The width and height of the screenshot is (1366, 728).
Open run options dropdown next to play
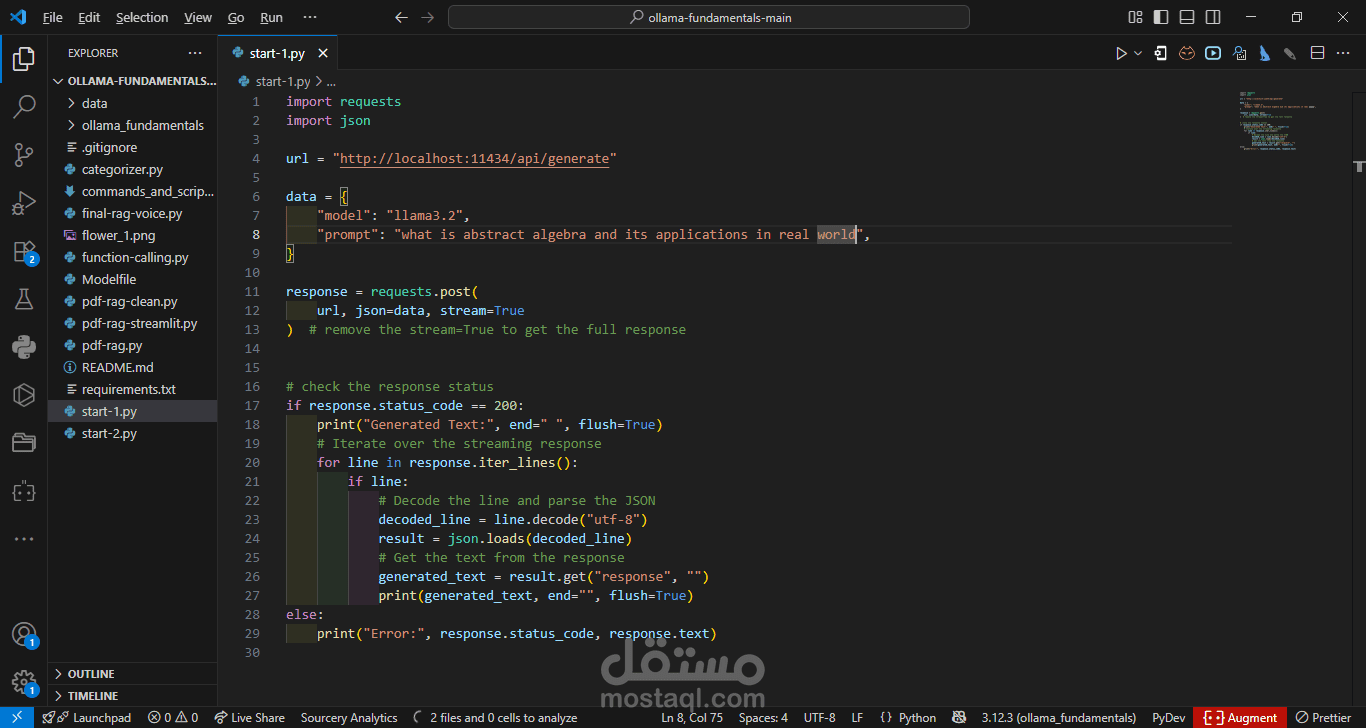1138,53
